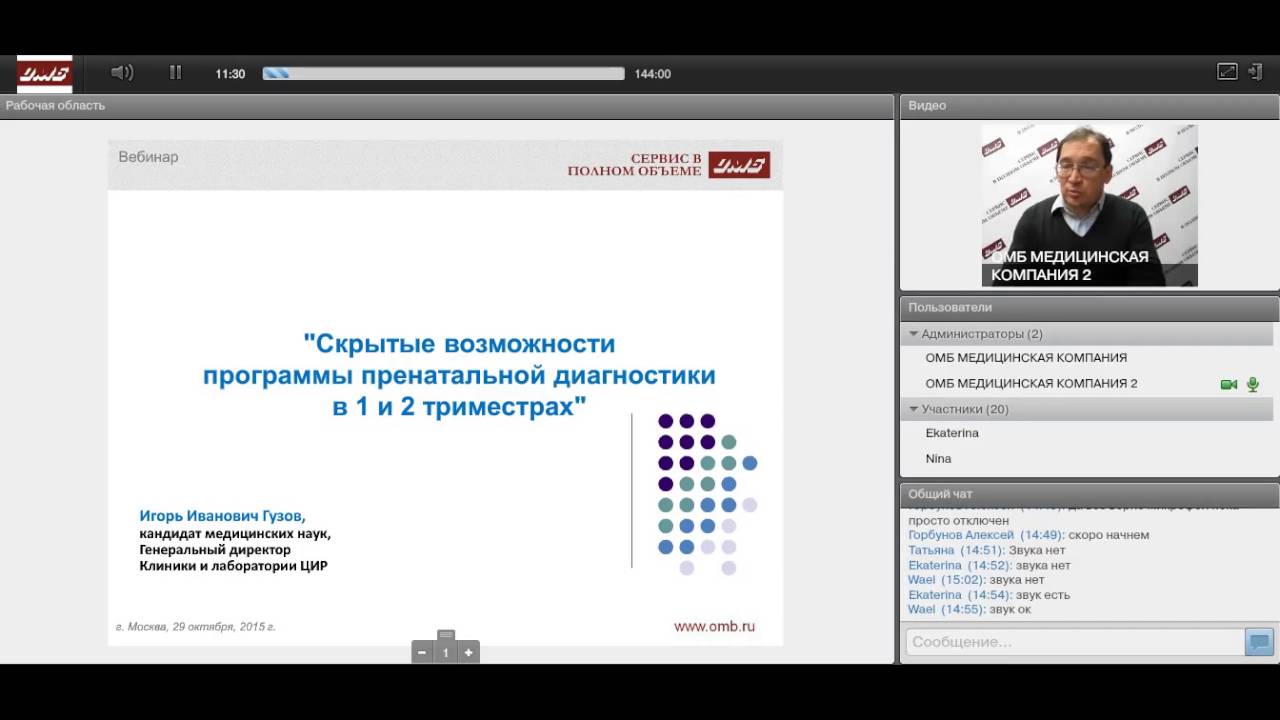Click the total duration 144:00 label
Screen dimensions: 1280x720
coord(652,74)
